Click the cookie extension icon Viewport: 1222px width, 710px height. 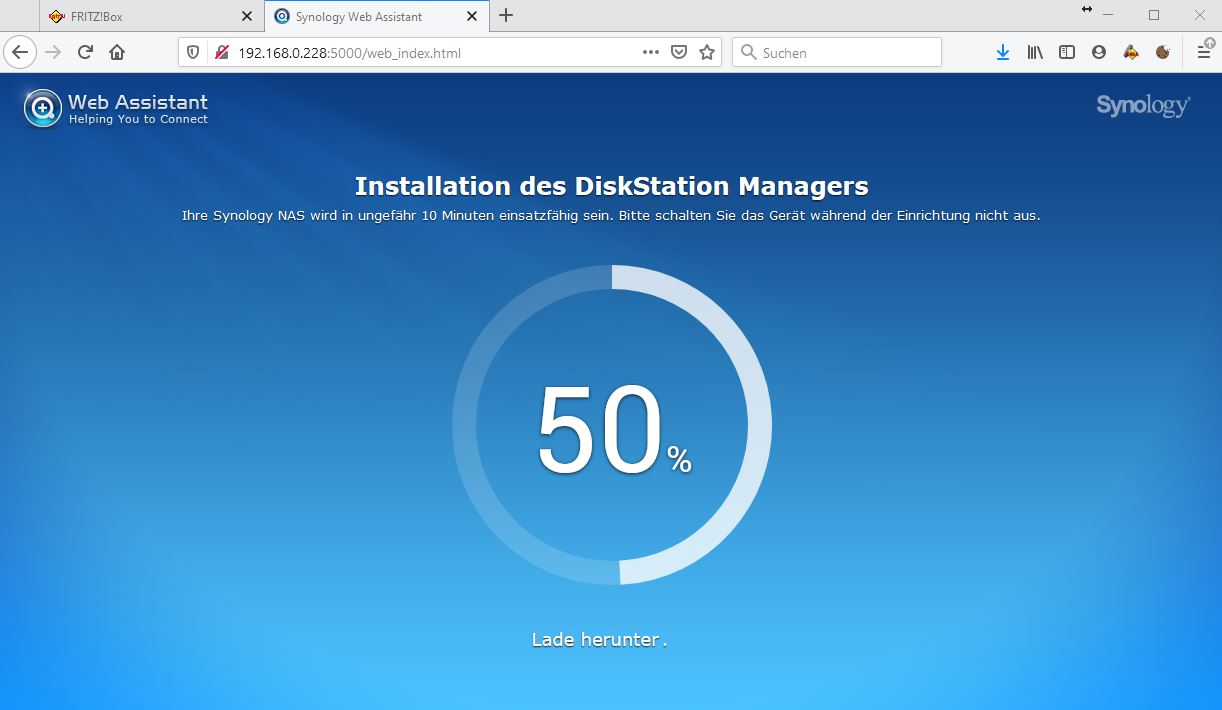coord(1163,52)
